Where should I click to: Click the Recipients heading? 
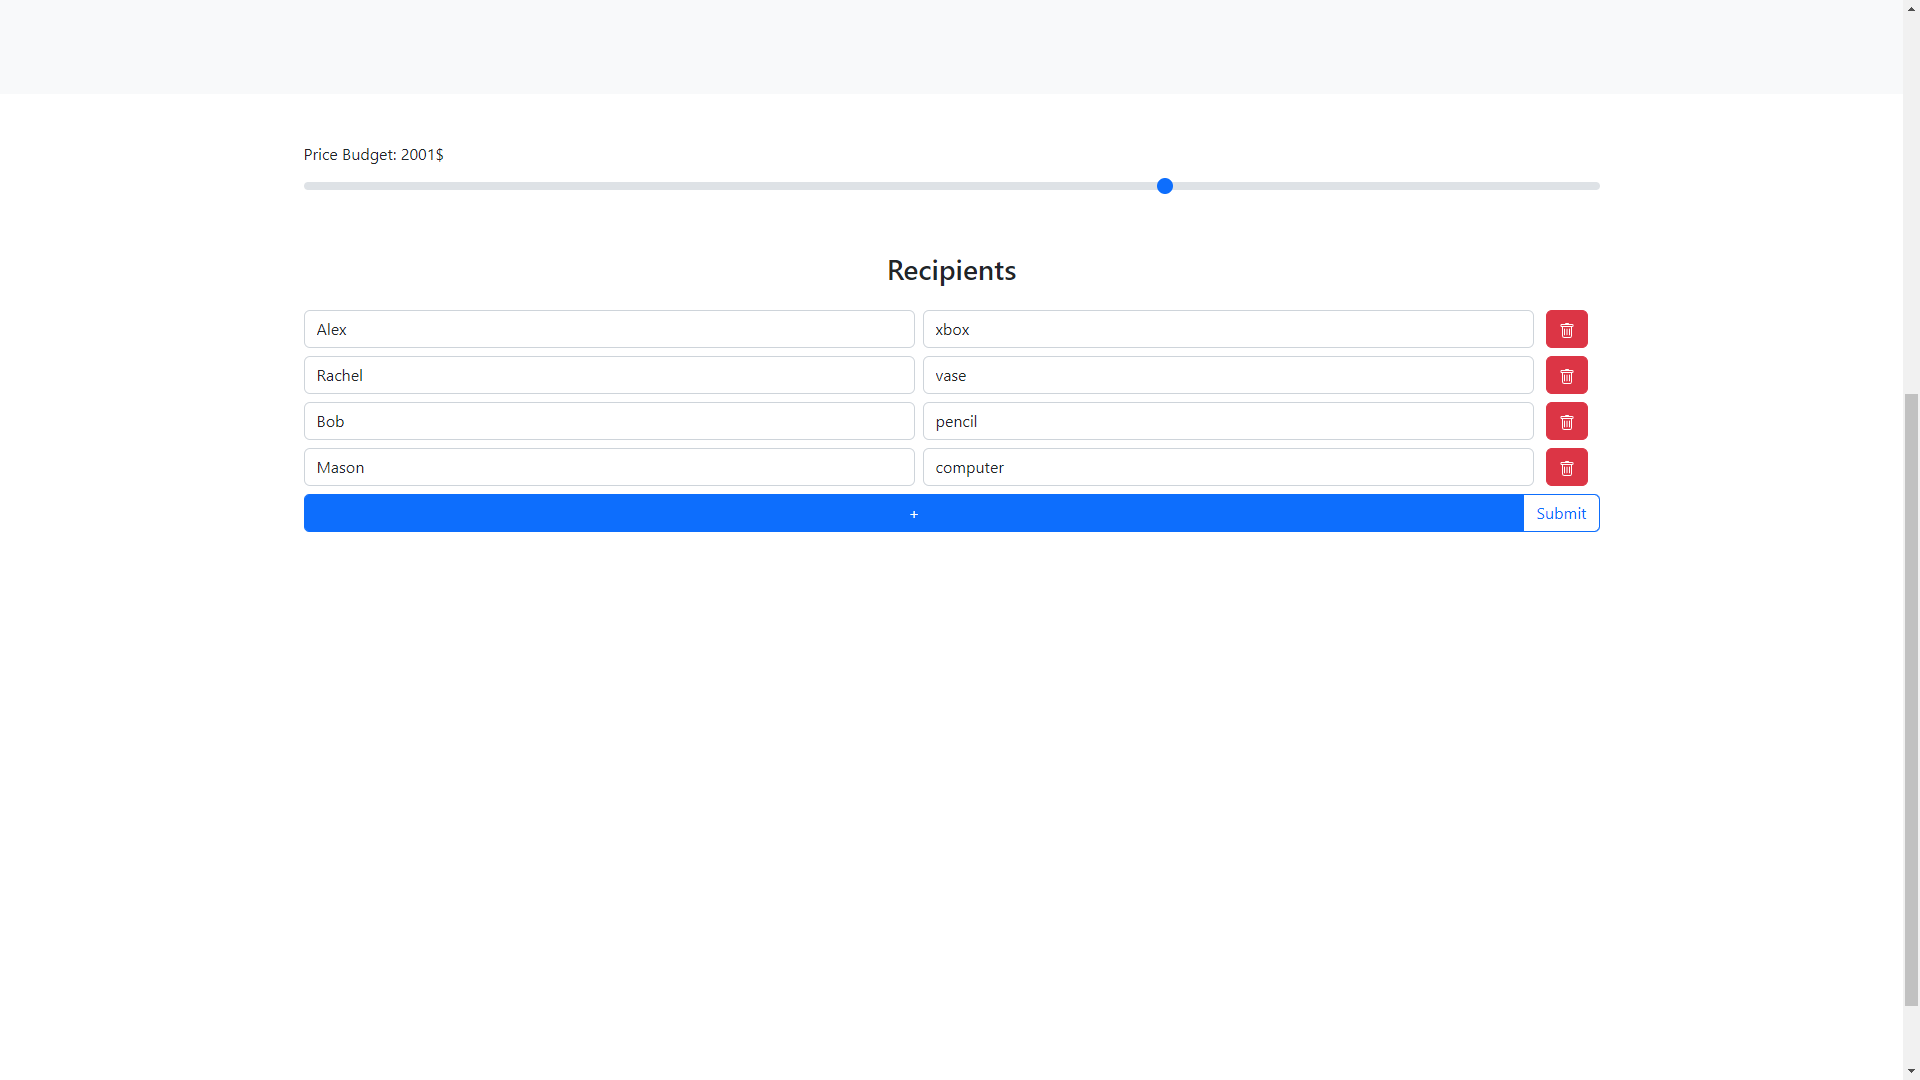(950, 270)
